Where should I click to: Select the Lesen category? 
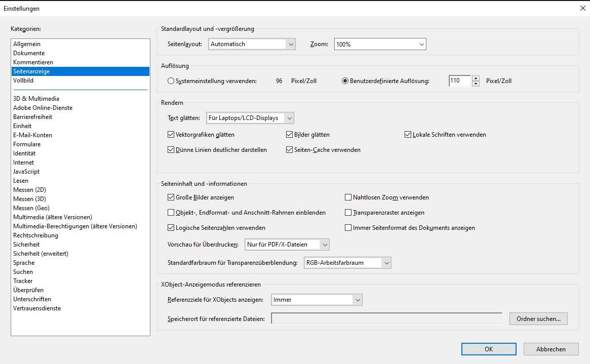click(21, 181)
